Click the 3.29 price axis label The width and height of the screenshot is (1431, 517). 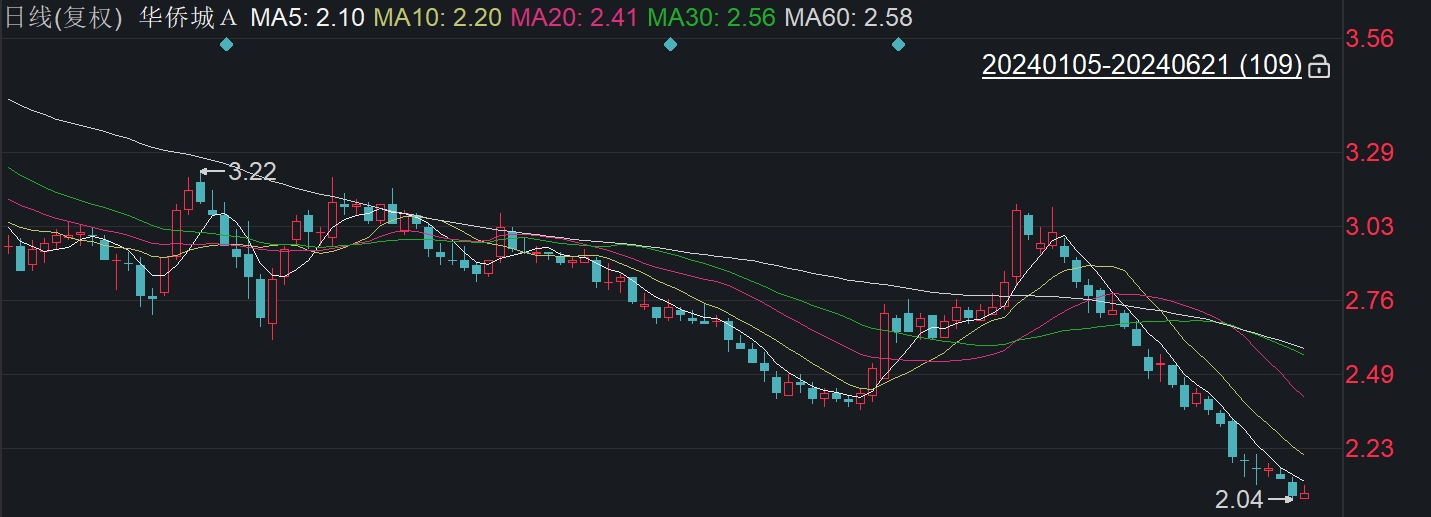pyautogui.click(x=1370, y=153)
